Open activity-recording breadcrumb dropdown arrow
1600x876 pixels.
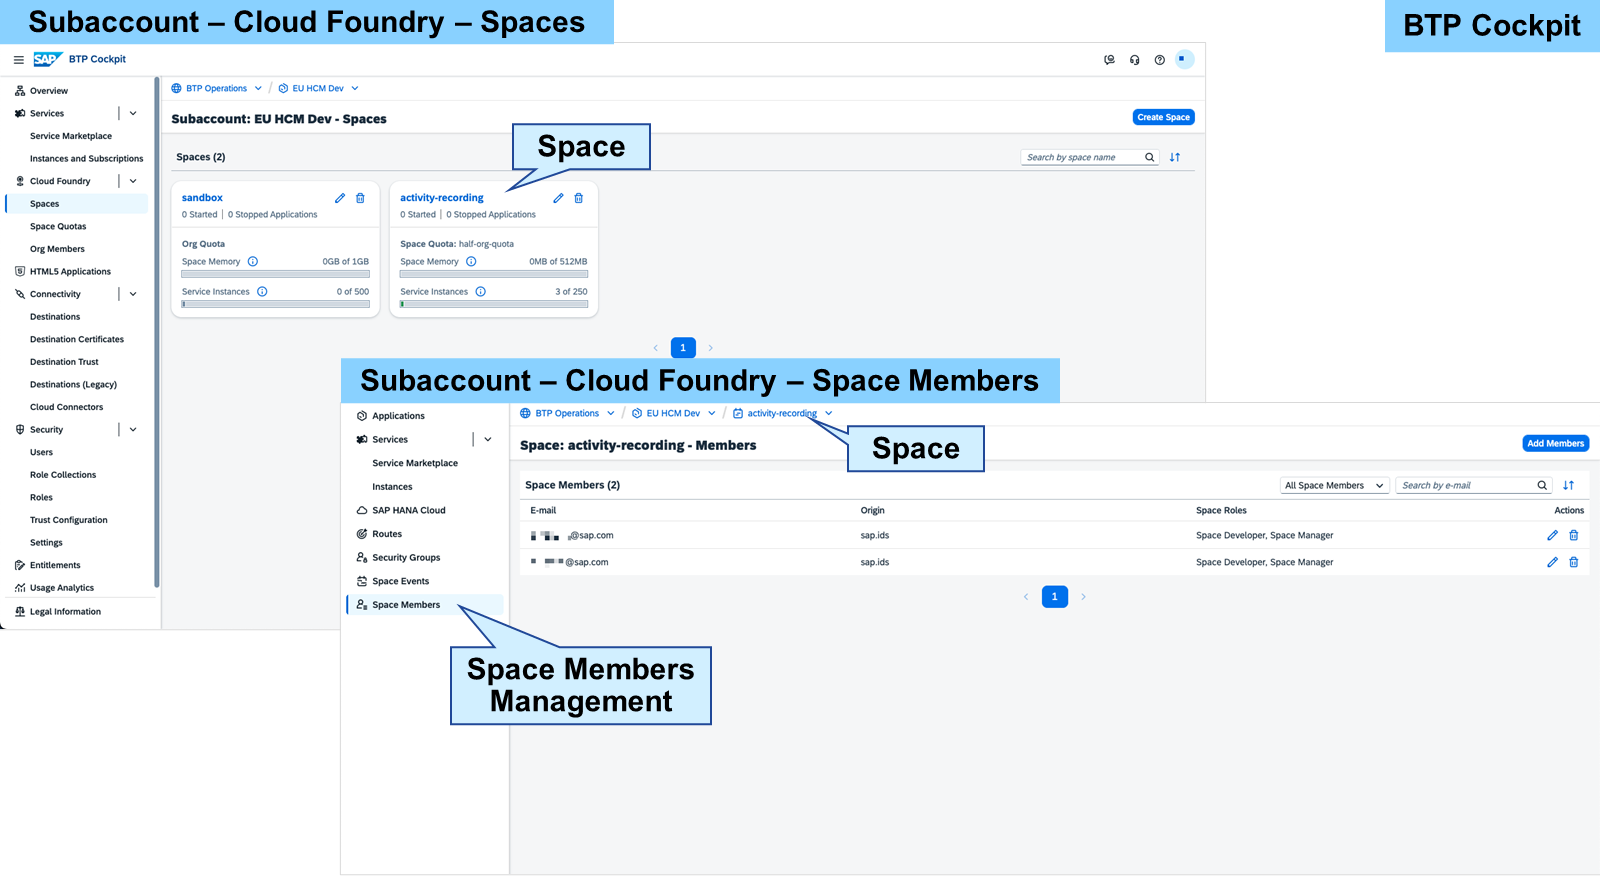tap(829, 413)
